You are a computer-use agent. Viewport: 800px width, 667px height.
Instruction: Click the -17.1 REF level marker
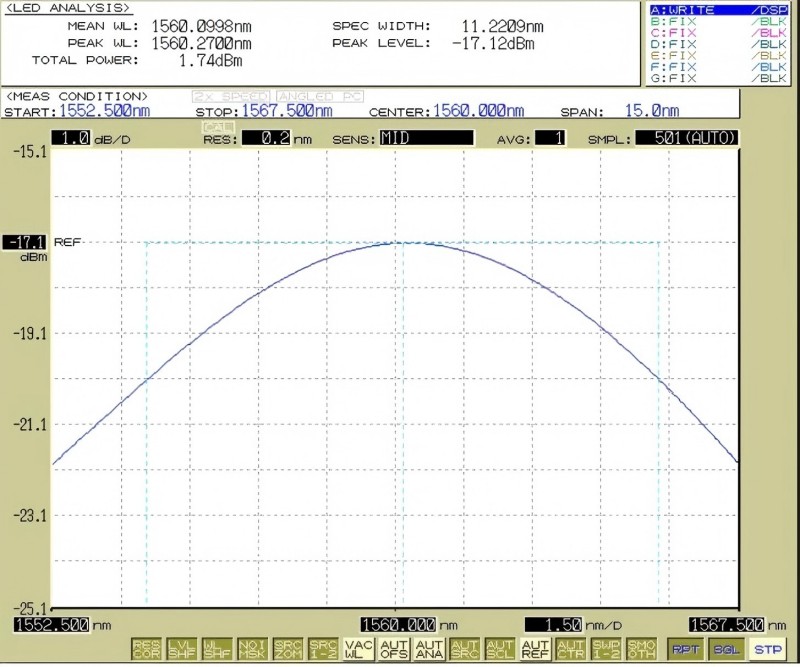24,242
